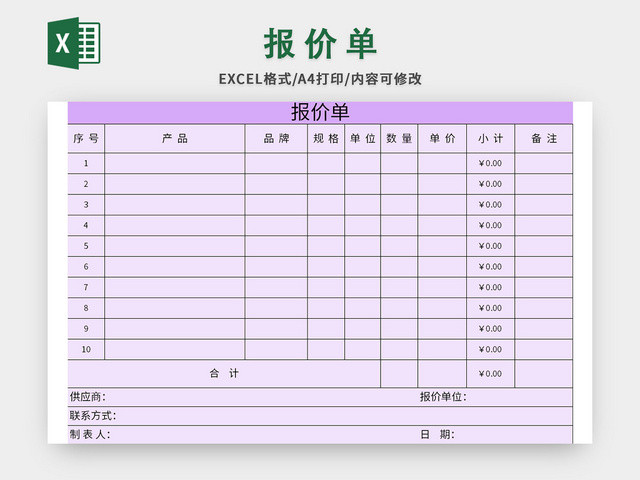Click the empty 产品 cell in row 1

175,163
